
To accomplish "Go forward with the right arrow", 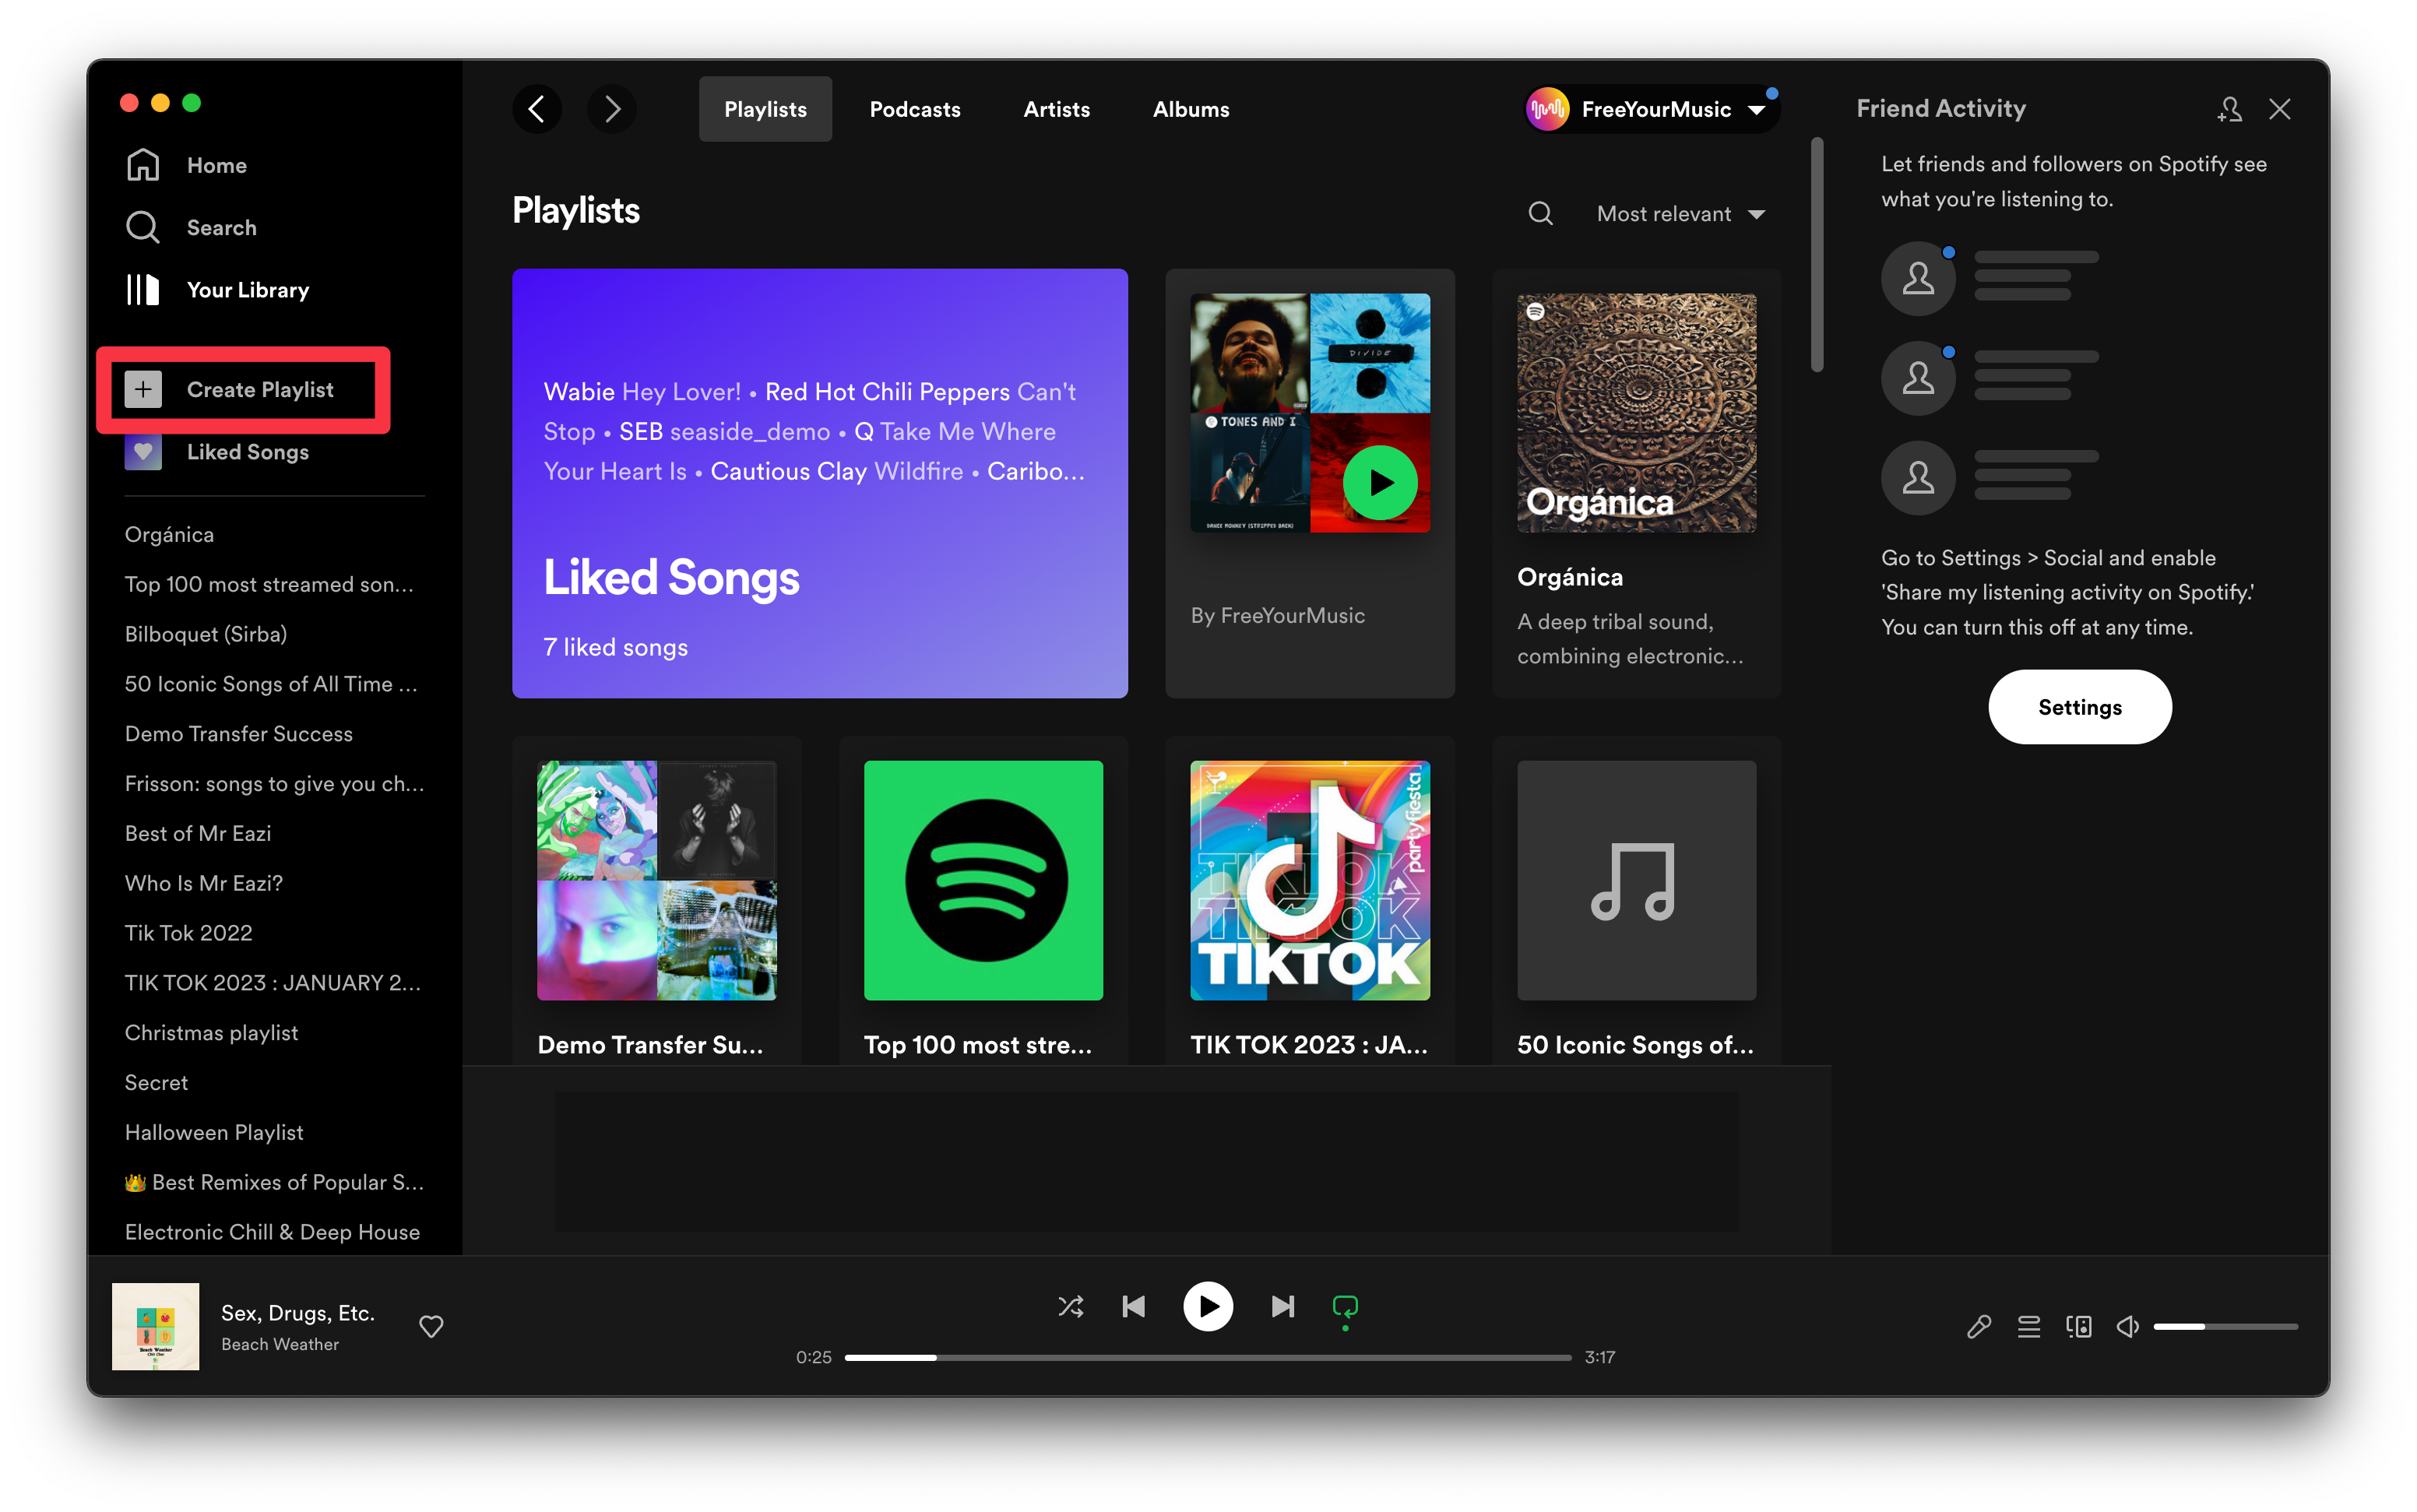I will 612,109.
